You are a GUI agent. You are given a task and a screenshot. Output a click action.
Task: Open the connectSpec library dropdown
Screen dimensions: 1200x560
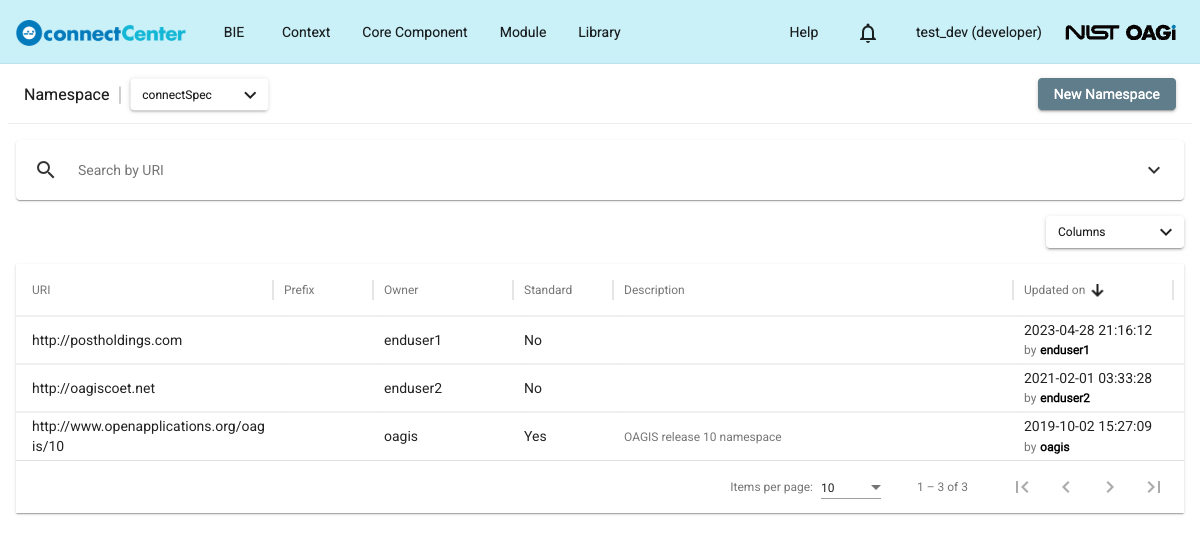point(199,95)
